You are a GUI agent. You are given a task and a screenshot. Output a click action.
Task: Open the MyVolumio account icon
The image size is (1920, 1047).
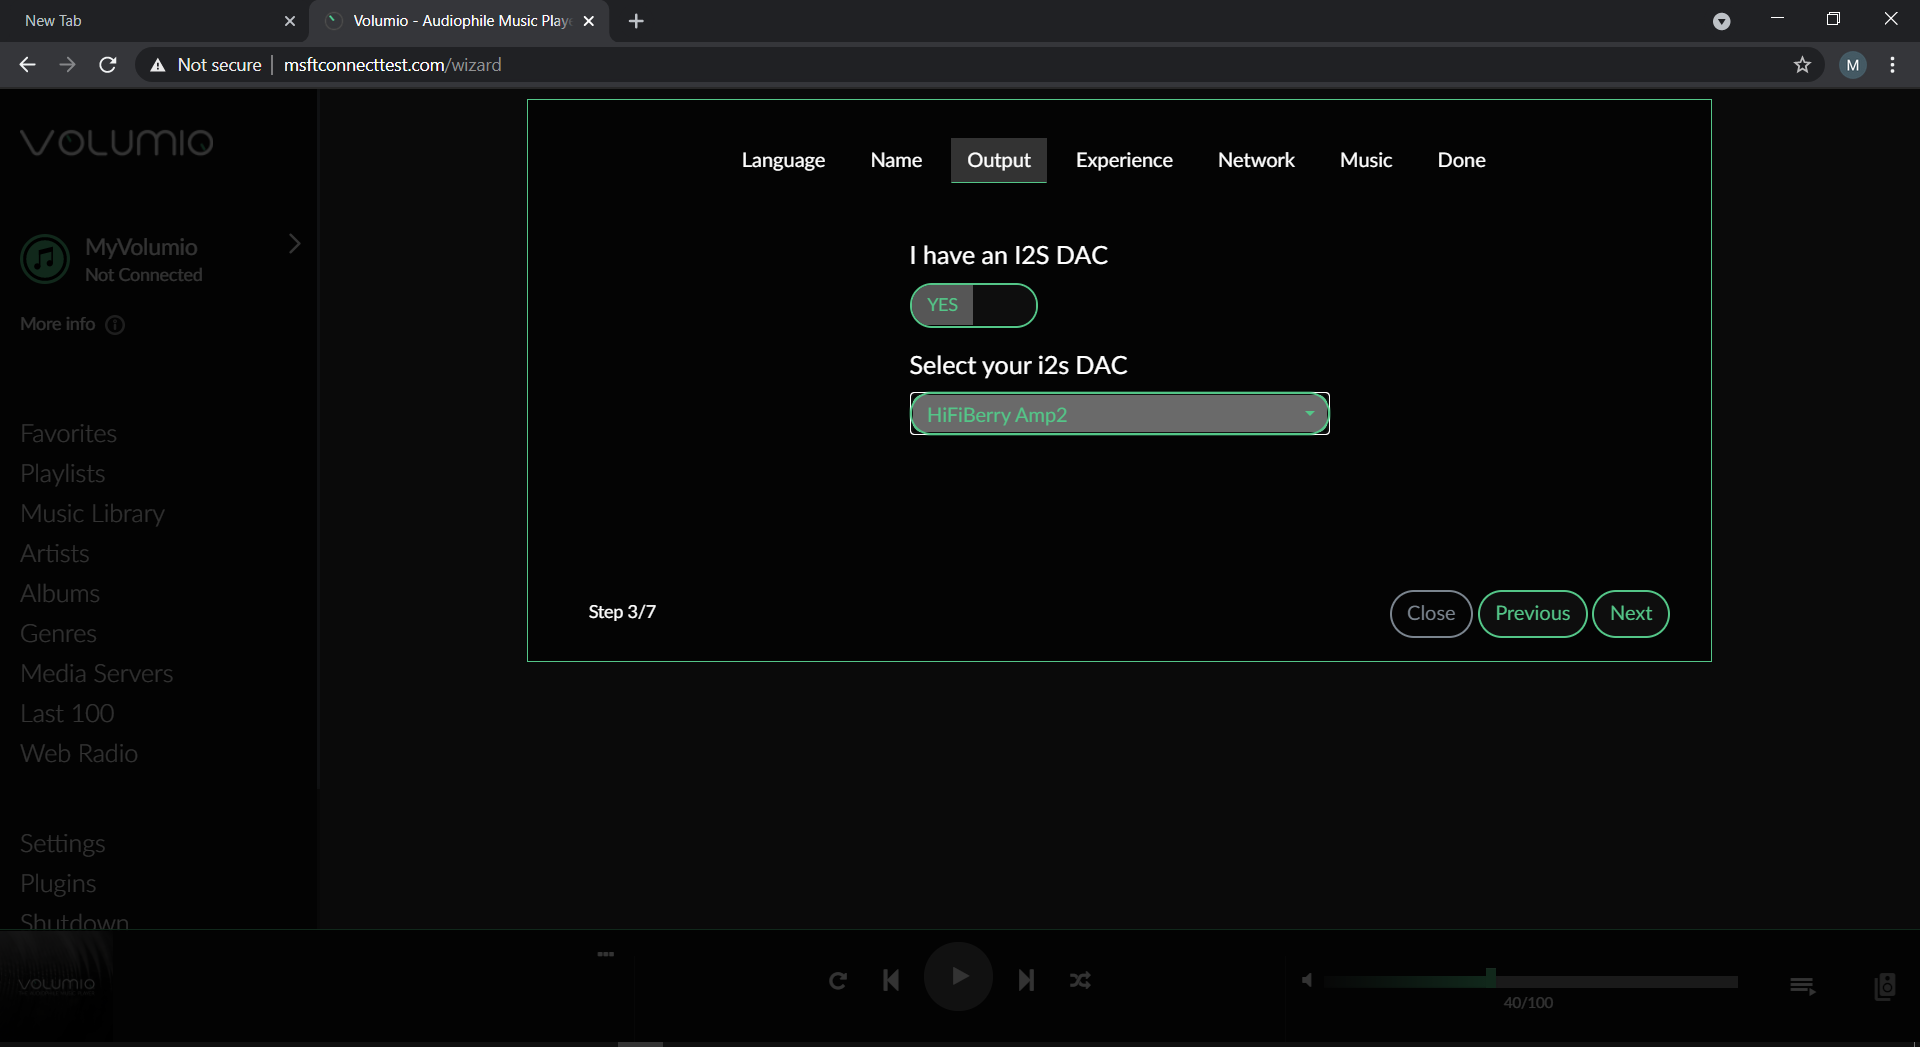(45, 259)
